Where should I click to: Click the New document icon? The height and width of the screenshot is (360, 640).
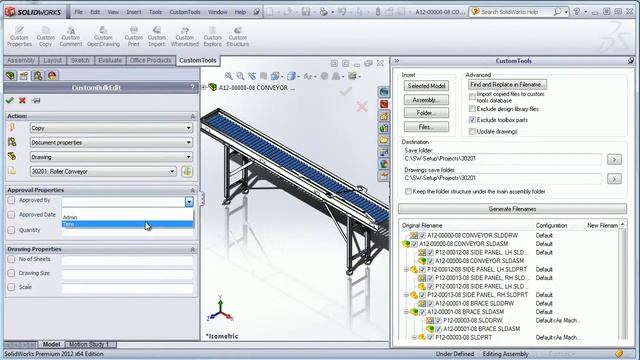269,12
